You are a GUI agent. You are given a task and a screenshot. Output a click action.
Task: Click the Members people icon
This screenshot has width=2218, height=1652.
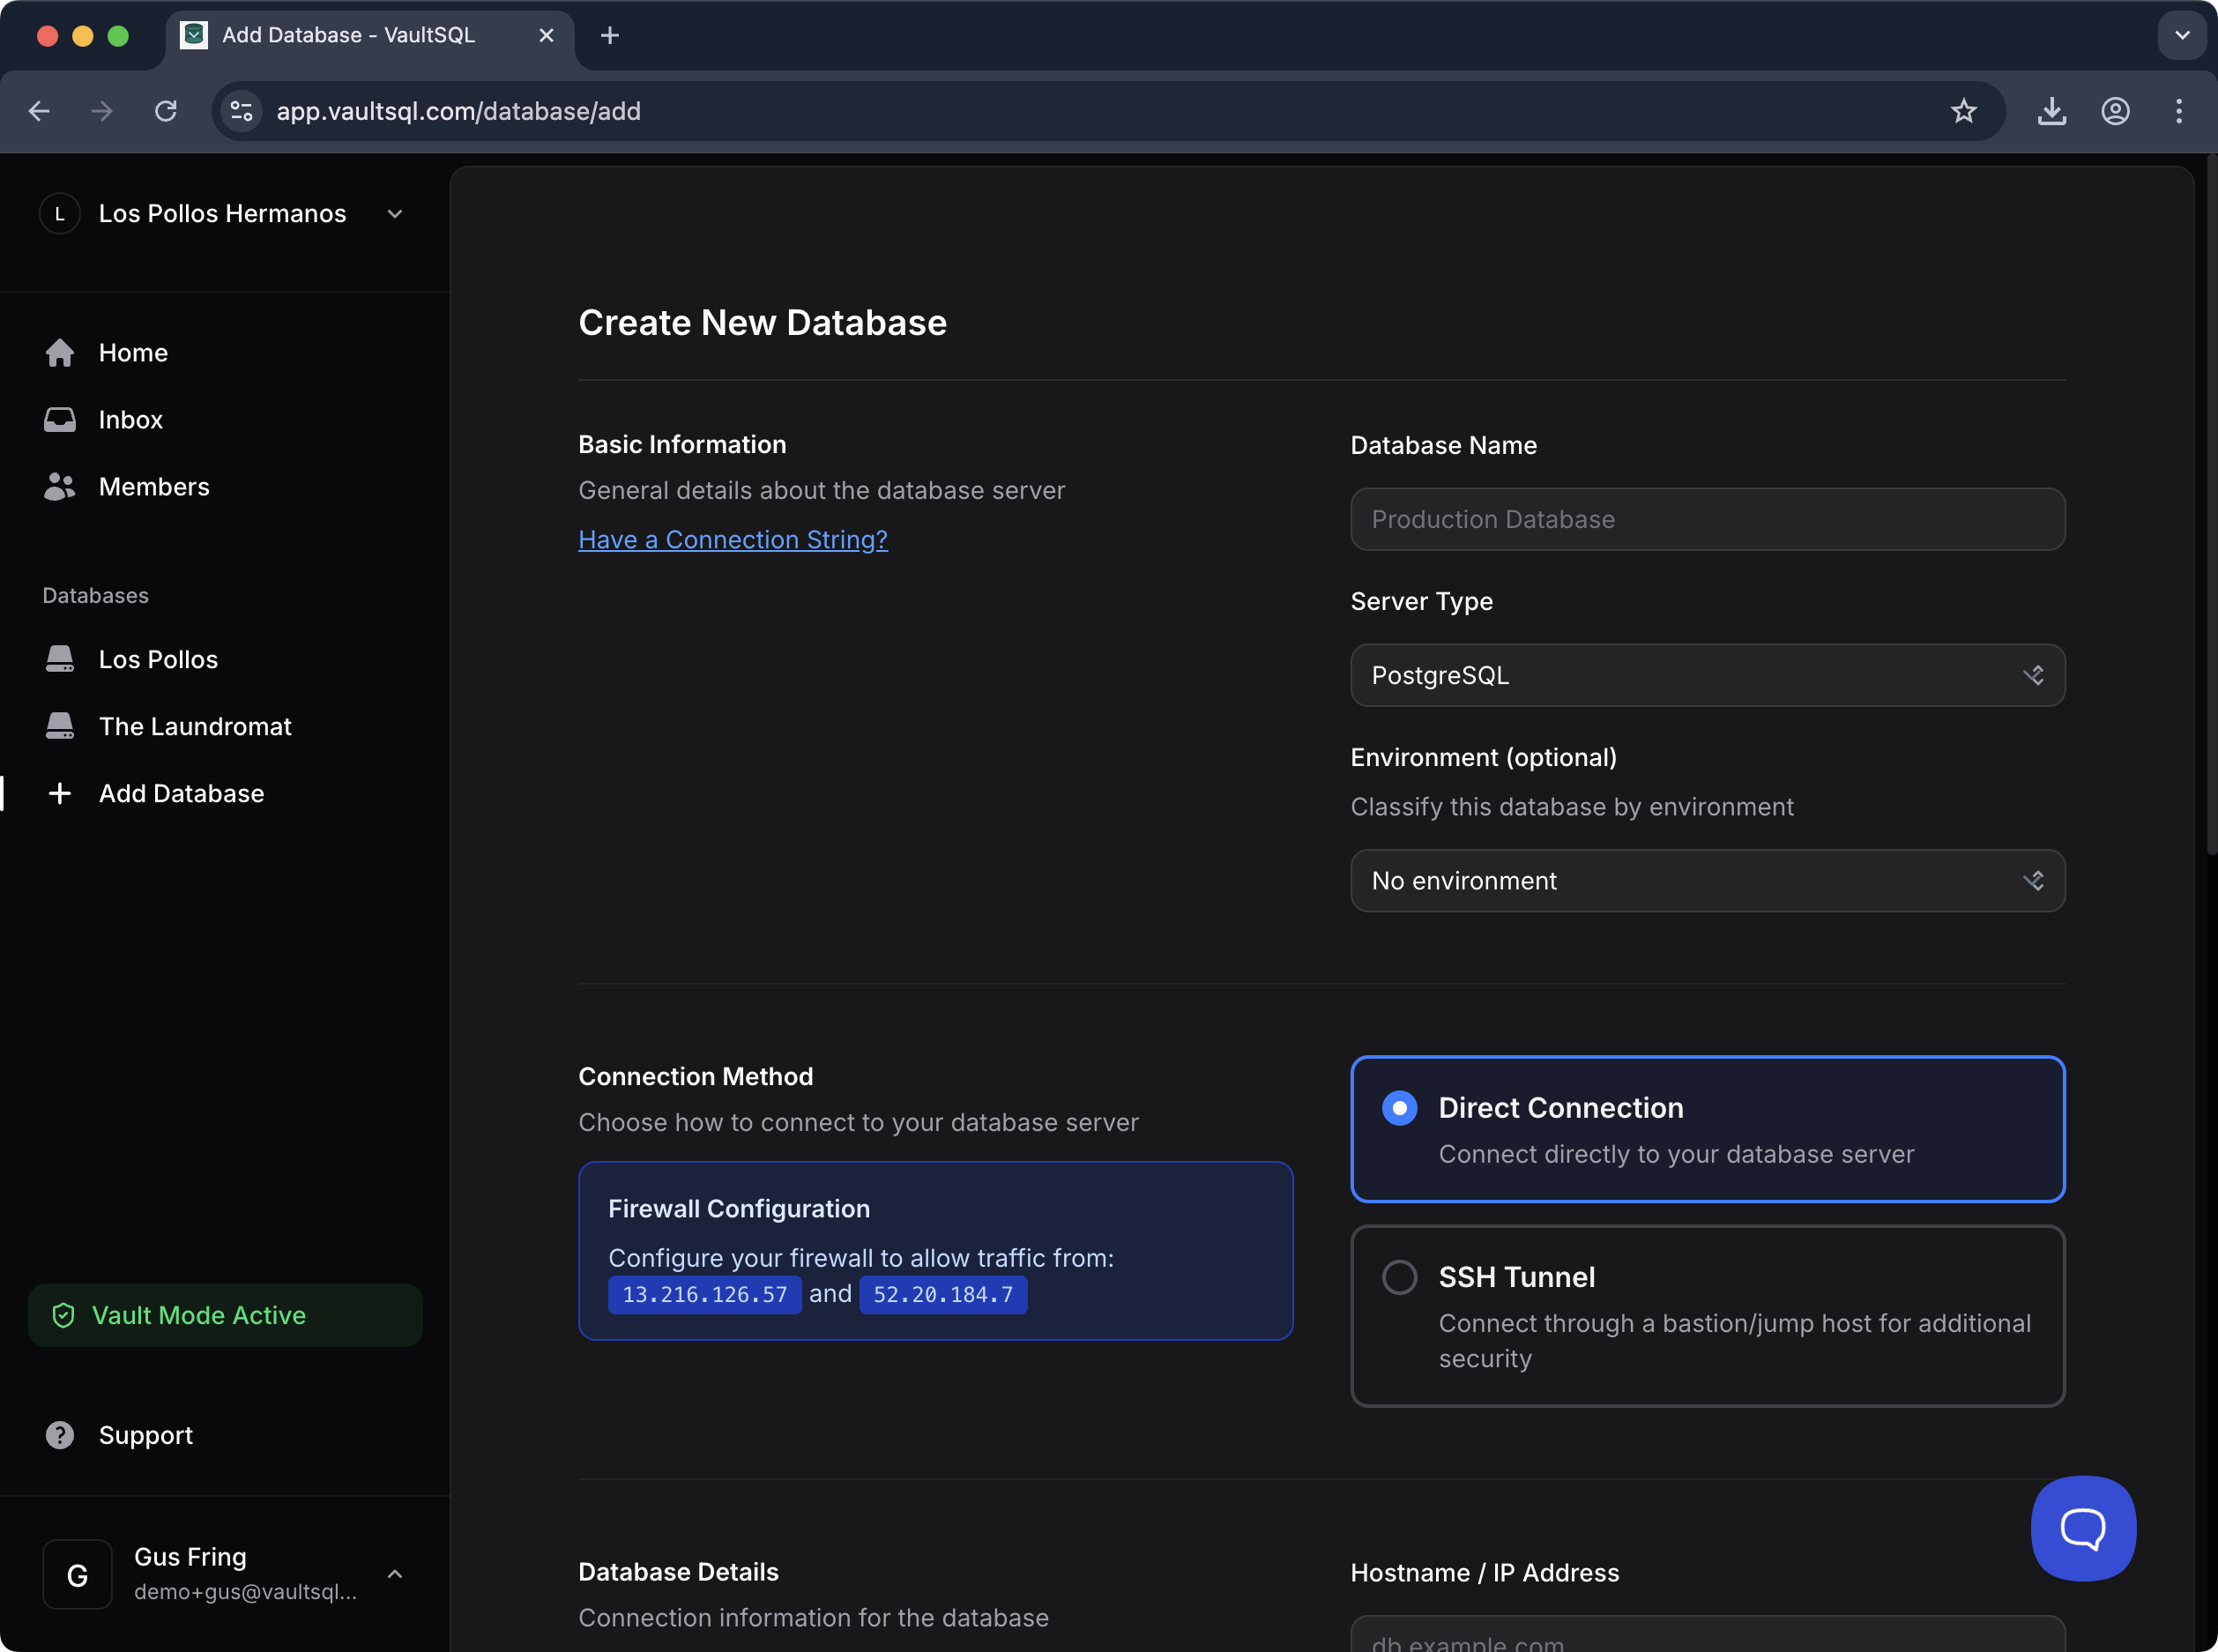(x=60, y=487)
